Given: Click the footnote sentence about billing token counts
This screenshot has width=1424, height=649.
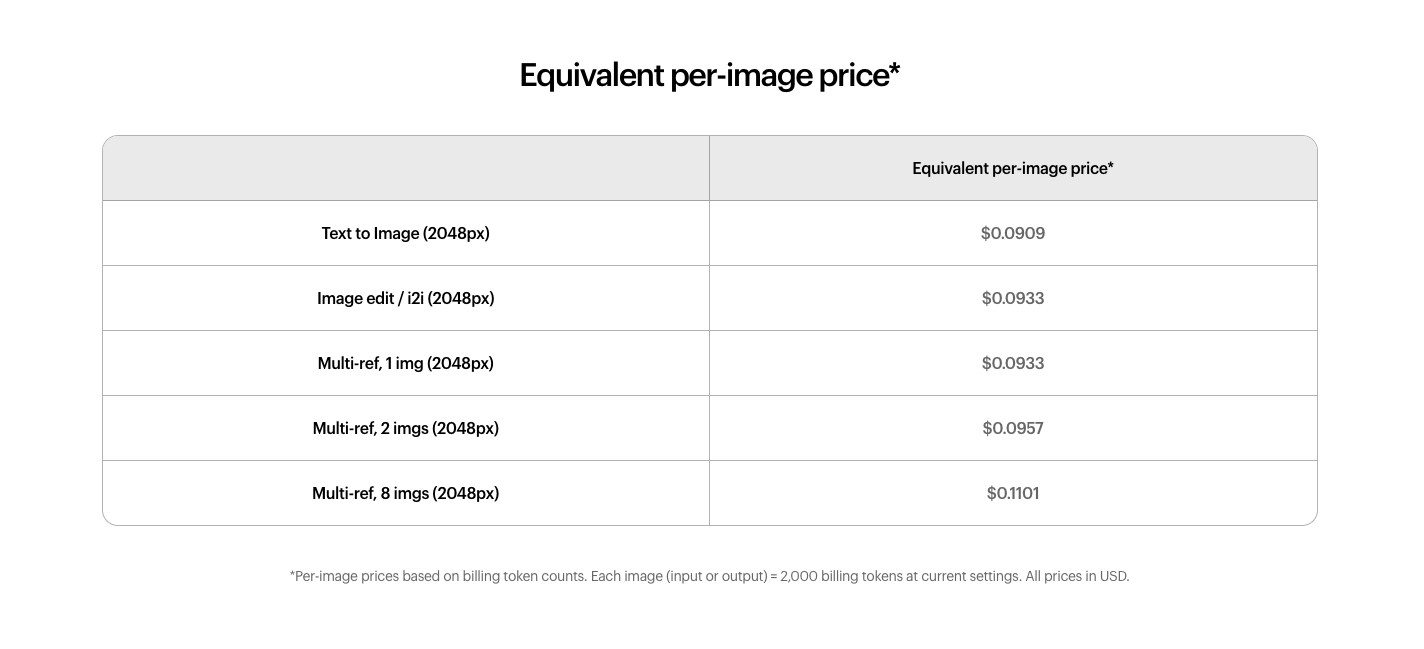Looking at the screenshot, I should coord(440,576).
